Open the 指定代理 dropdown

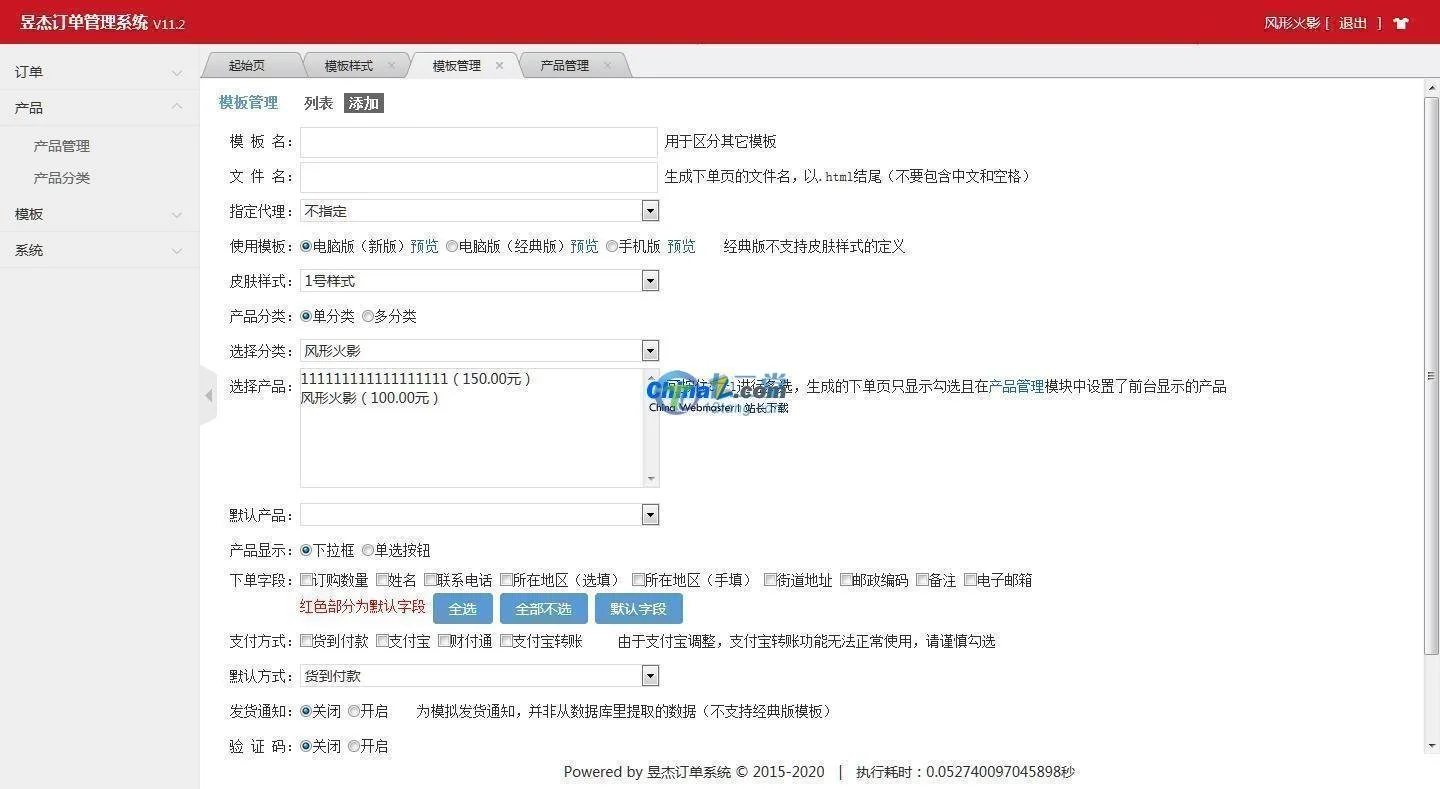[650, 211]
